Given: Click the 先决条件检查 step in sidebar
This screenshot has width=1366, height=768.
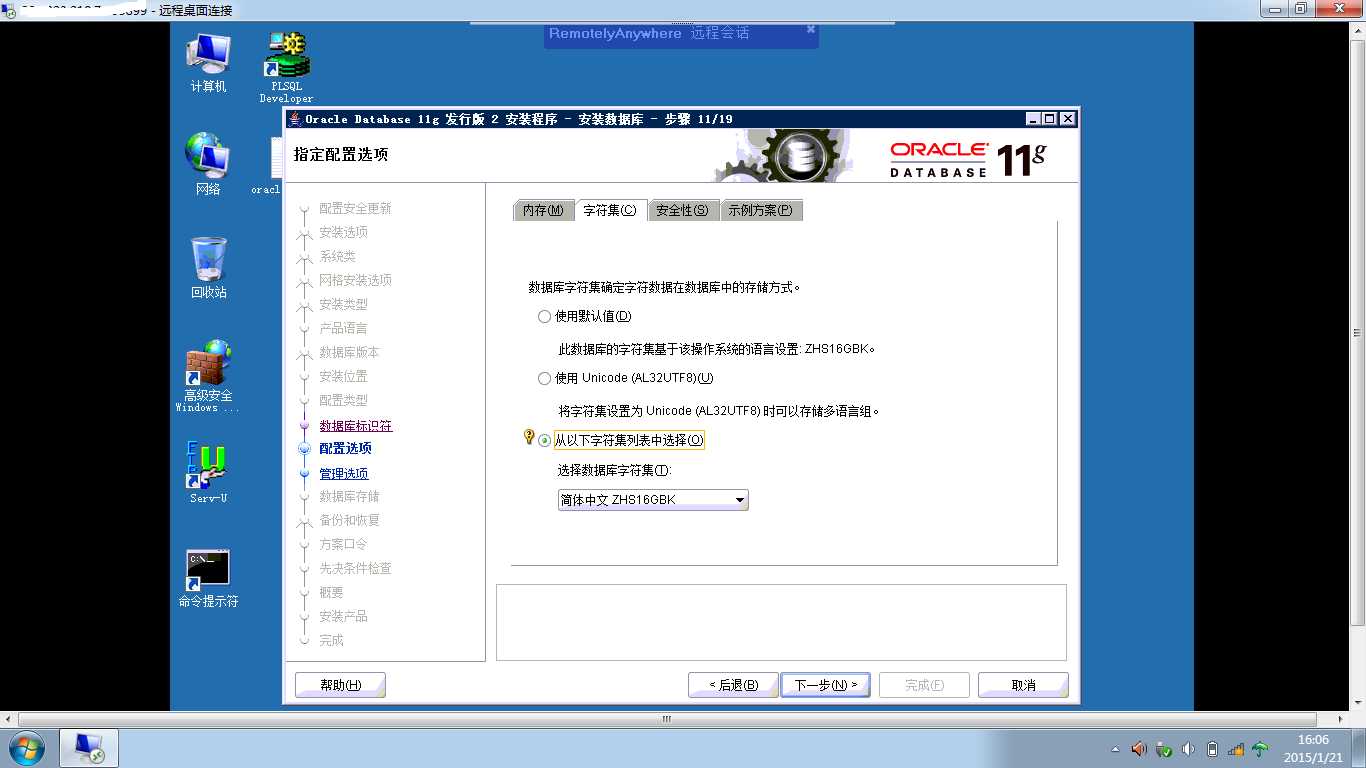Looking at the screenshot, I should 356,568.
